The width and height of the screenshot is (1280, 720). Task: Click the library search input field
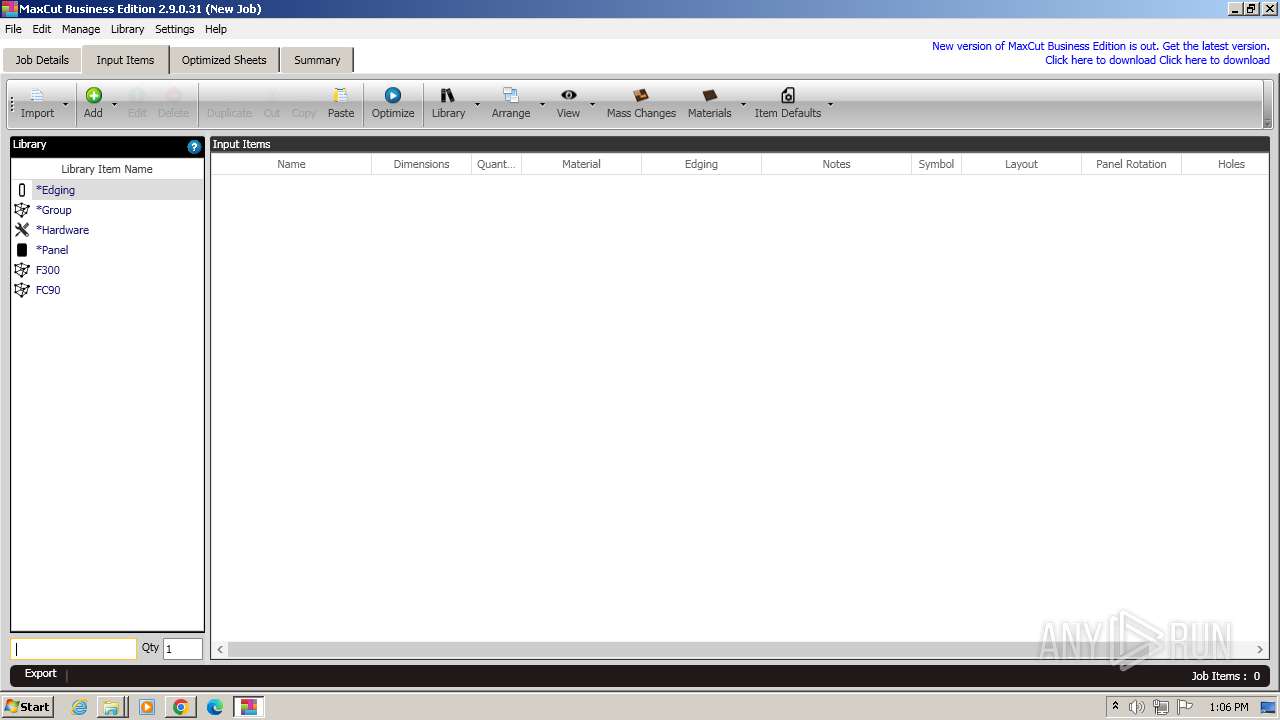[x=74, y=649]
